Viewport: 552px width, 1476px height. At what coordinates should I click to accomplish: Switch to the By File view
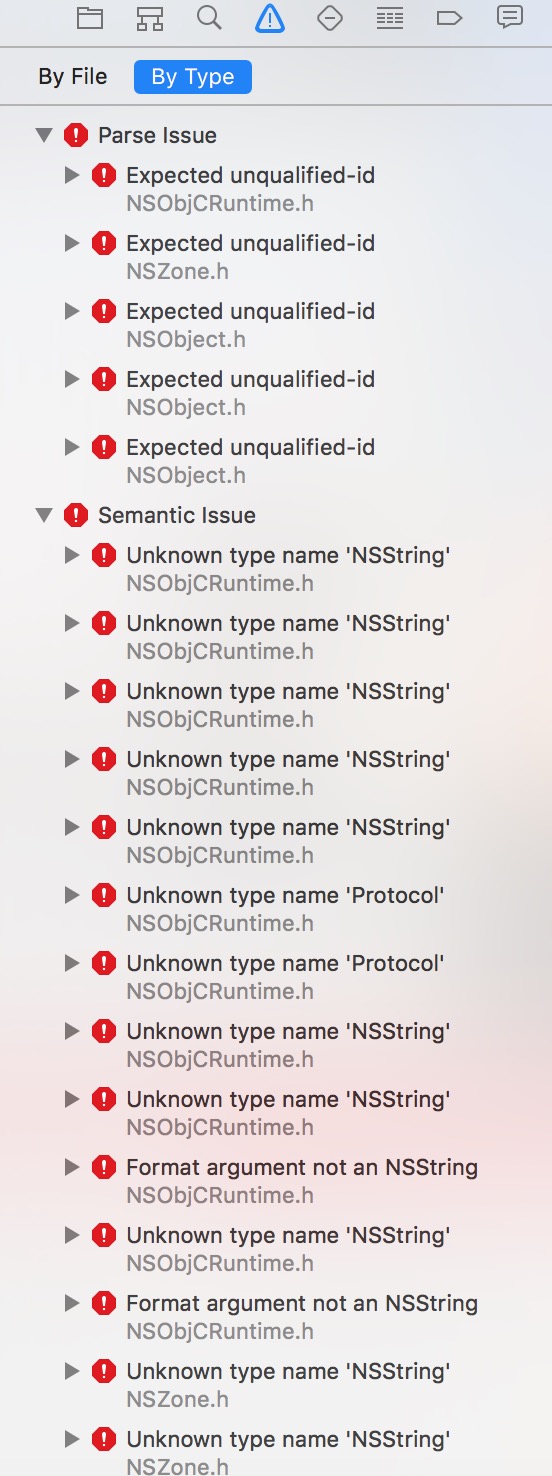(73, 77)
